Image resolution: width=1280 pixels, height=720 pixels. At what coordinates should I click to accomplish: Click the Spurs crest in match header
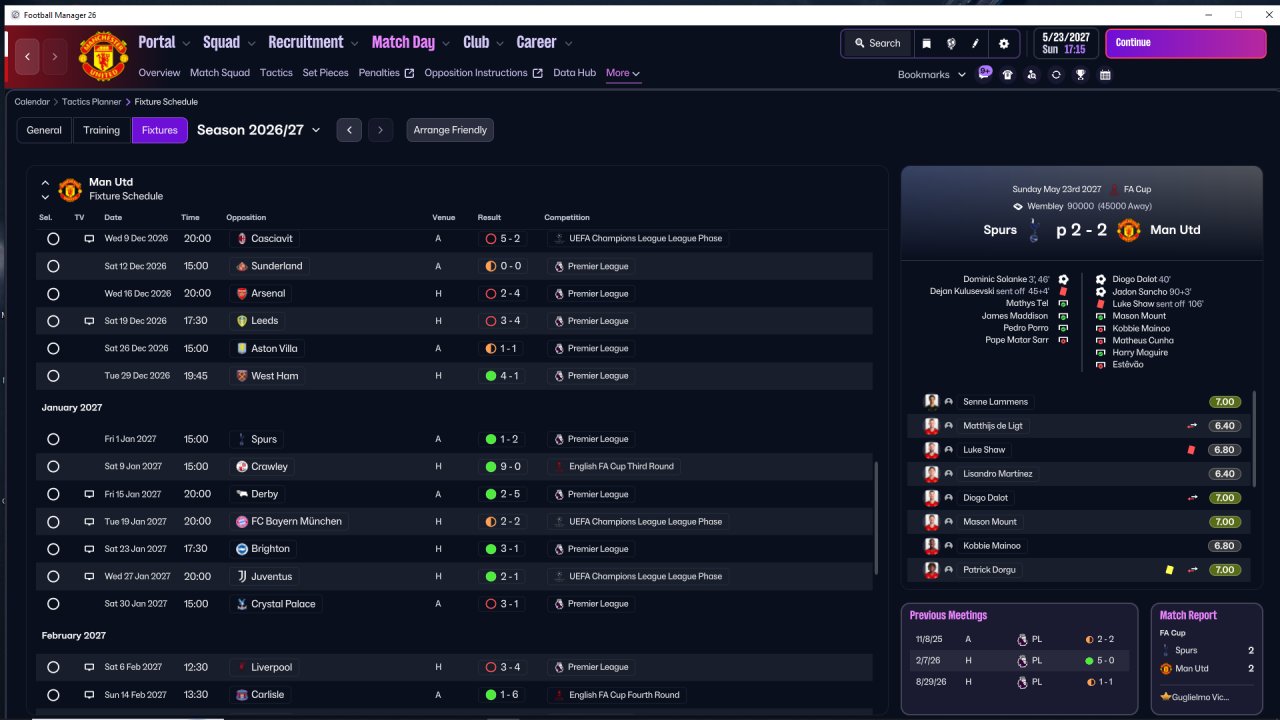coord(1034,230)
